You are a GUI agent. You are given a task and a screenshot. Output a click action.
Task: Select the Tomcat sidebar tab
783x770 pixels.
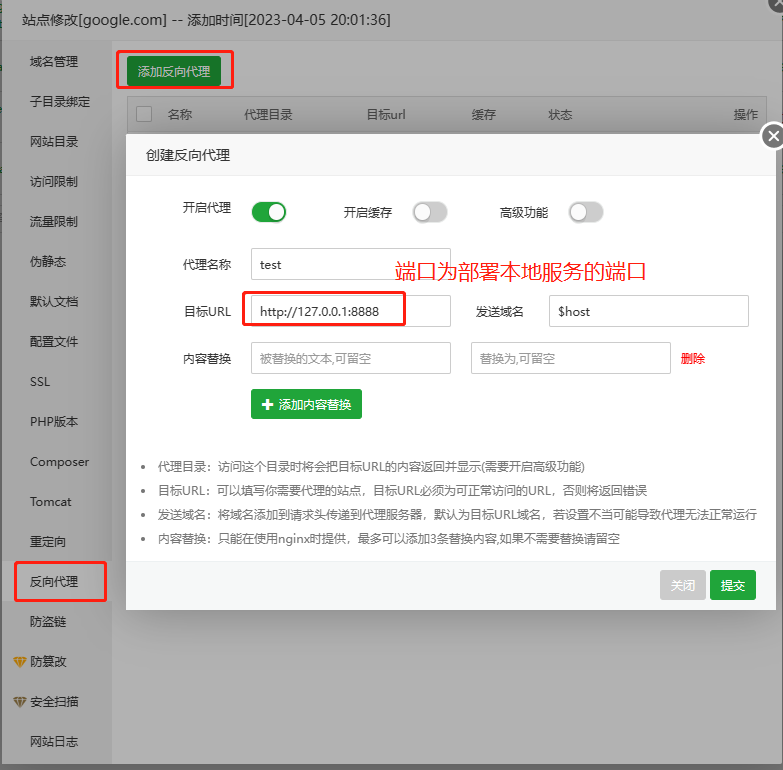51,502
